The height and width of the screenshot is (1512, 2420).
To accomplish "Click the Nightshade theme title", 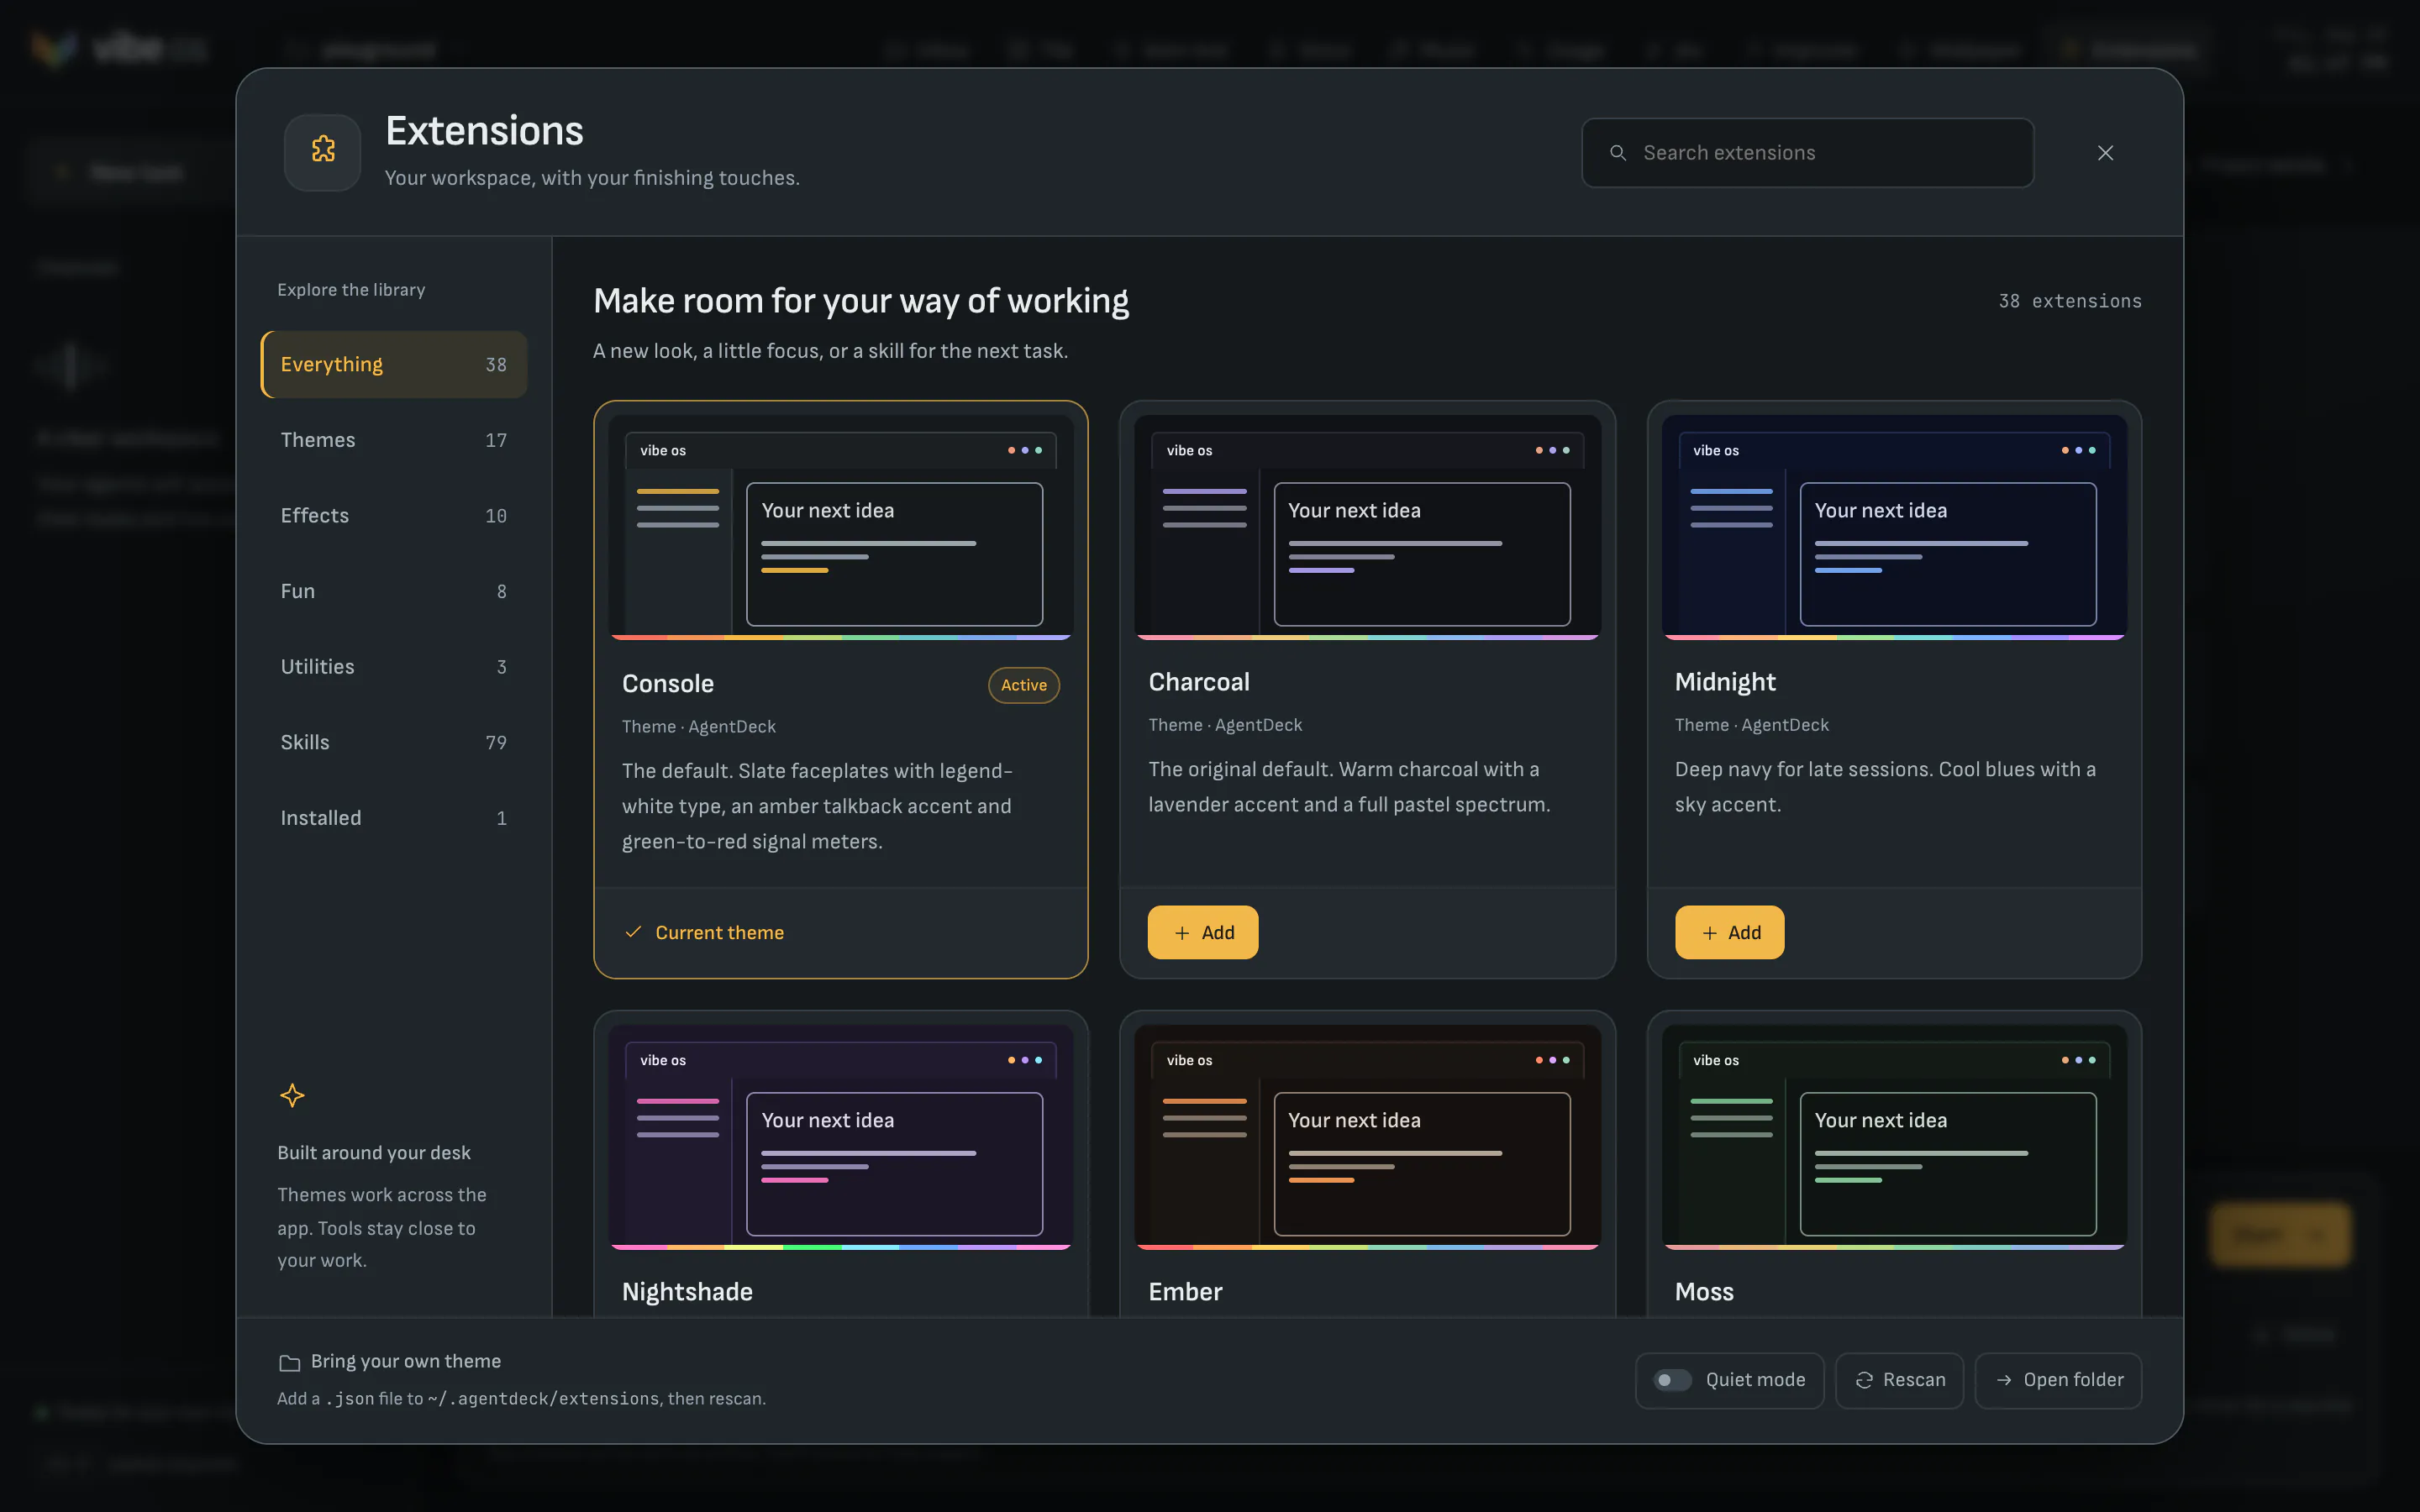I will coord(687,1292).
